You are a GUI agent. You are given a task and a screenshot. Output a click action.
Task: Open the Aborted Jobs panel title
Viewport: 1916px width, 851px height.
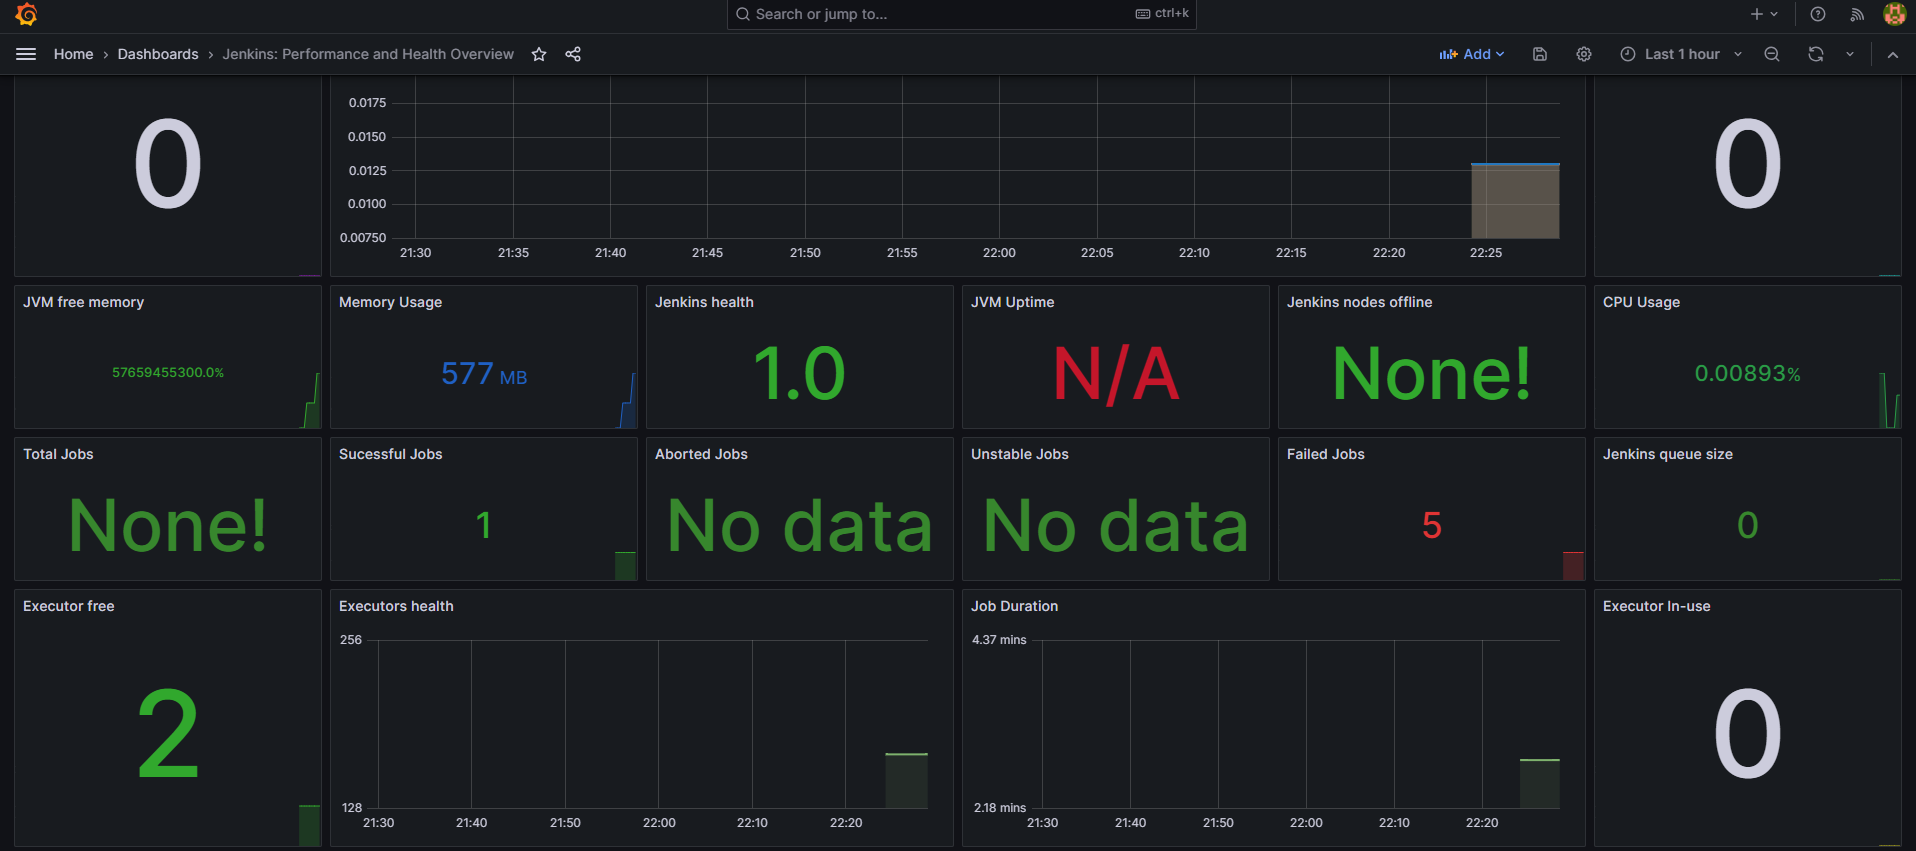[x=701, y=454]
